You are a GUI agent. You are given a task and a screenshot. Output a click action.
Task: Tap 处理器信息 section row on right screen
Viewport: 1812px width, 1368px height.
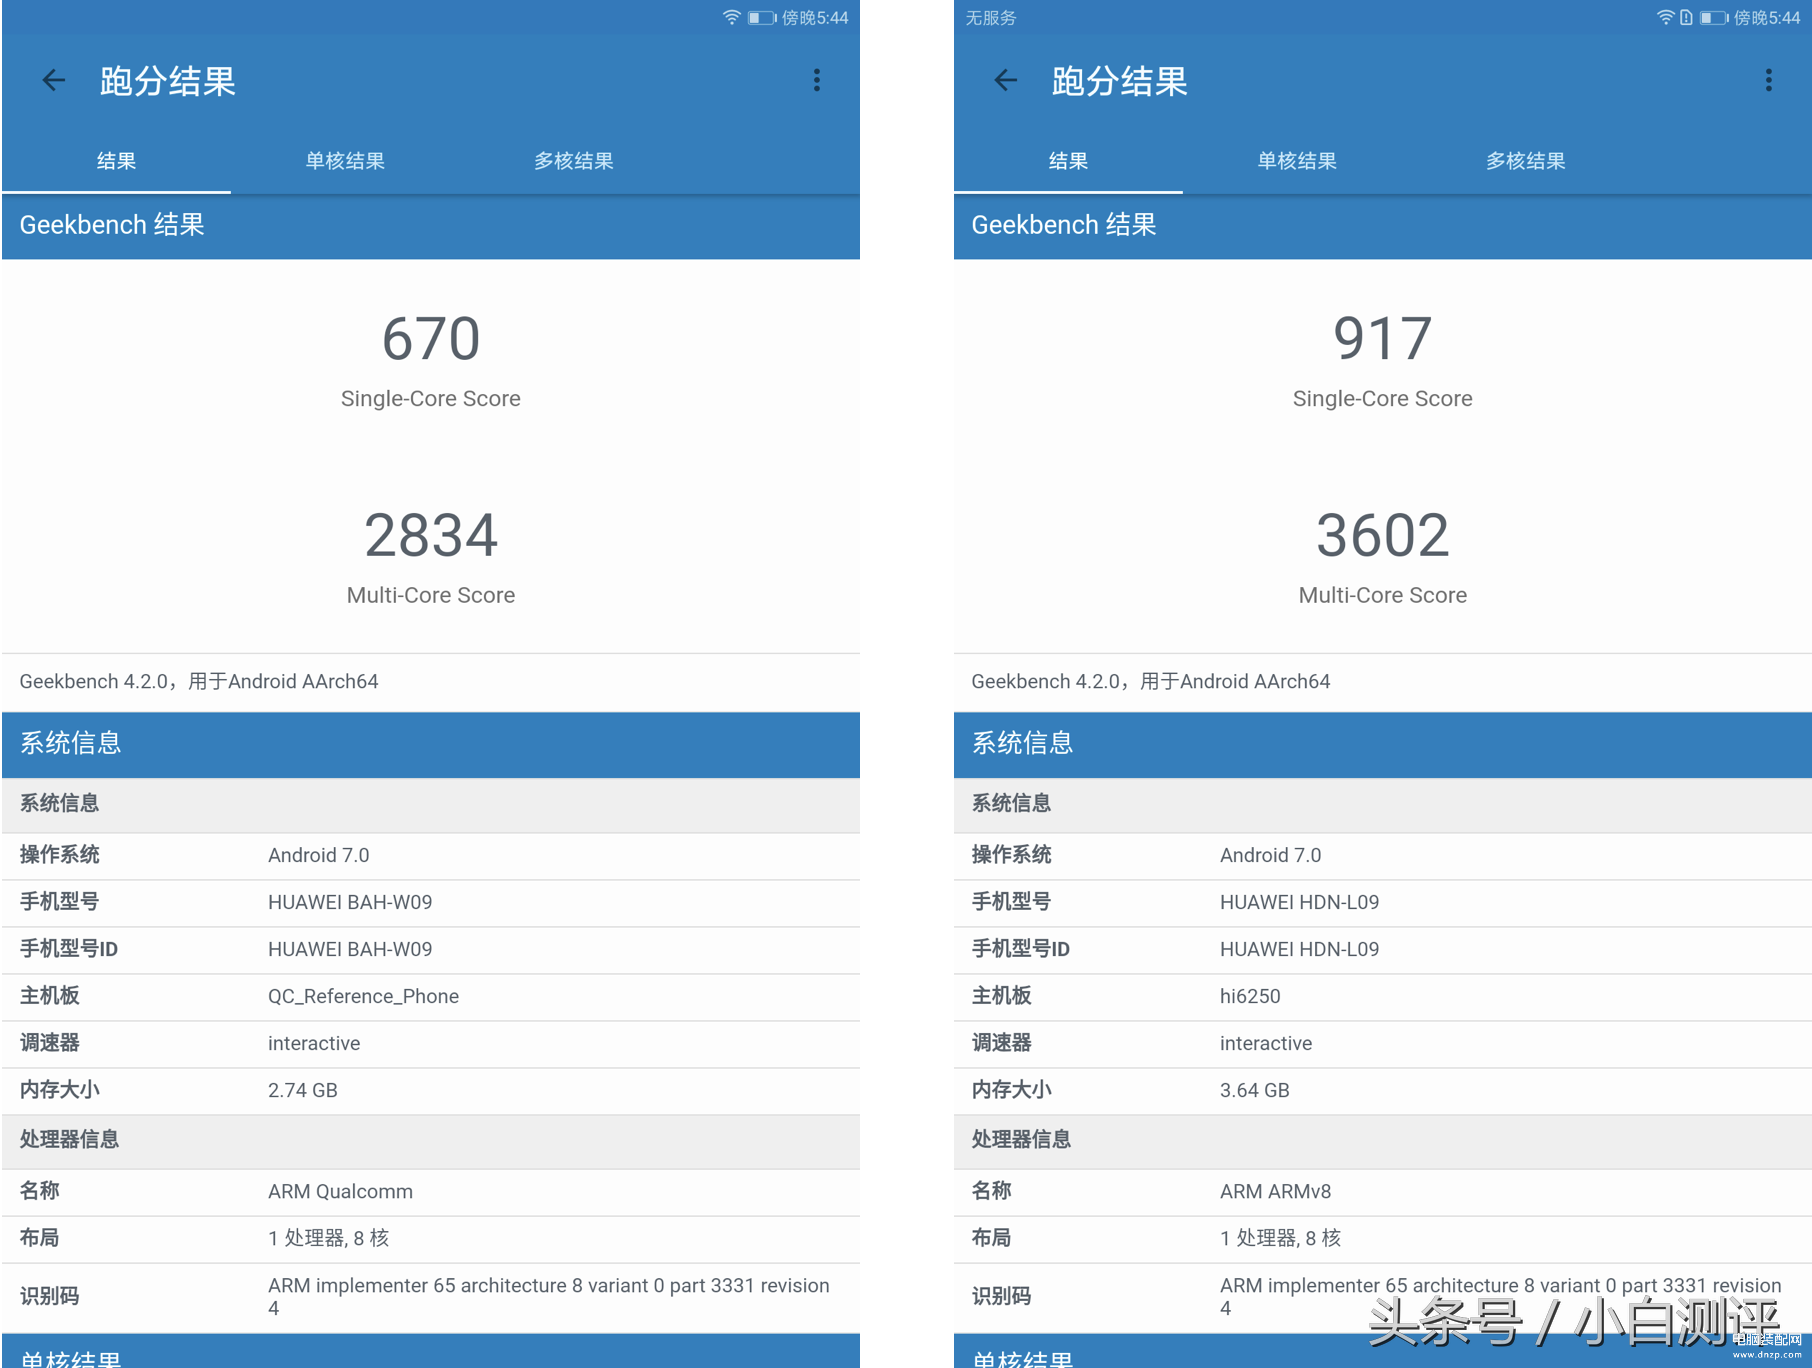(1383, 1140)
